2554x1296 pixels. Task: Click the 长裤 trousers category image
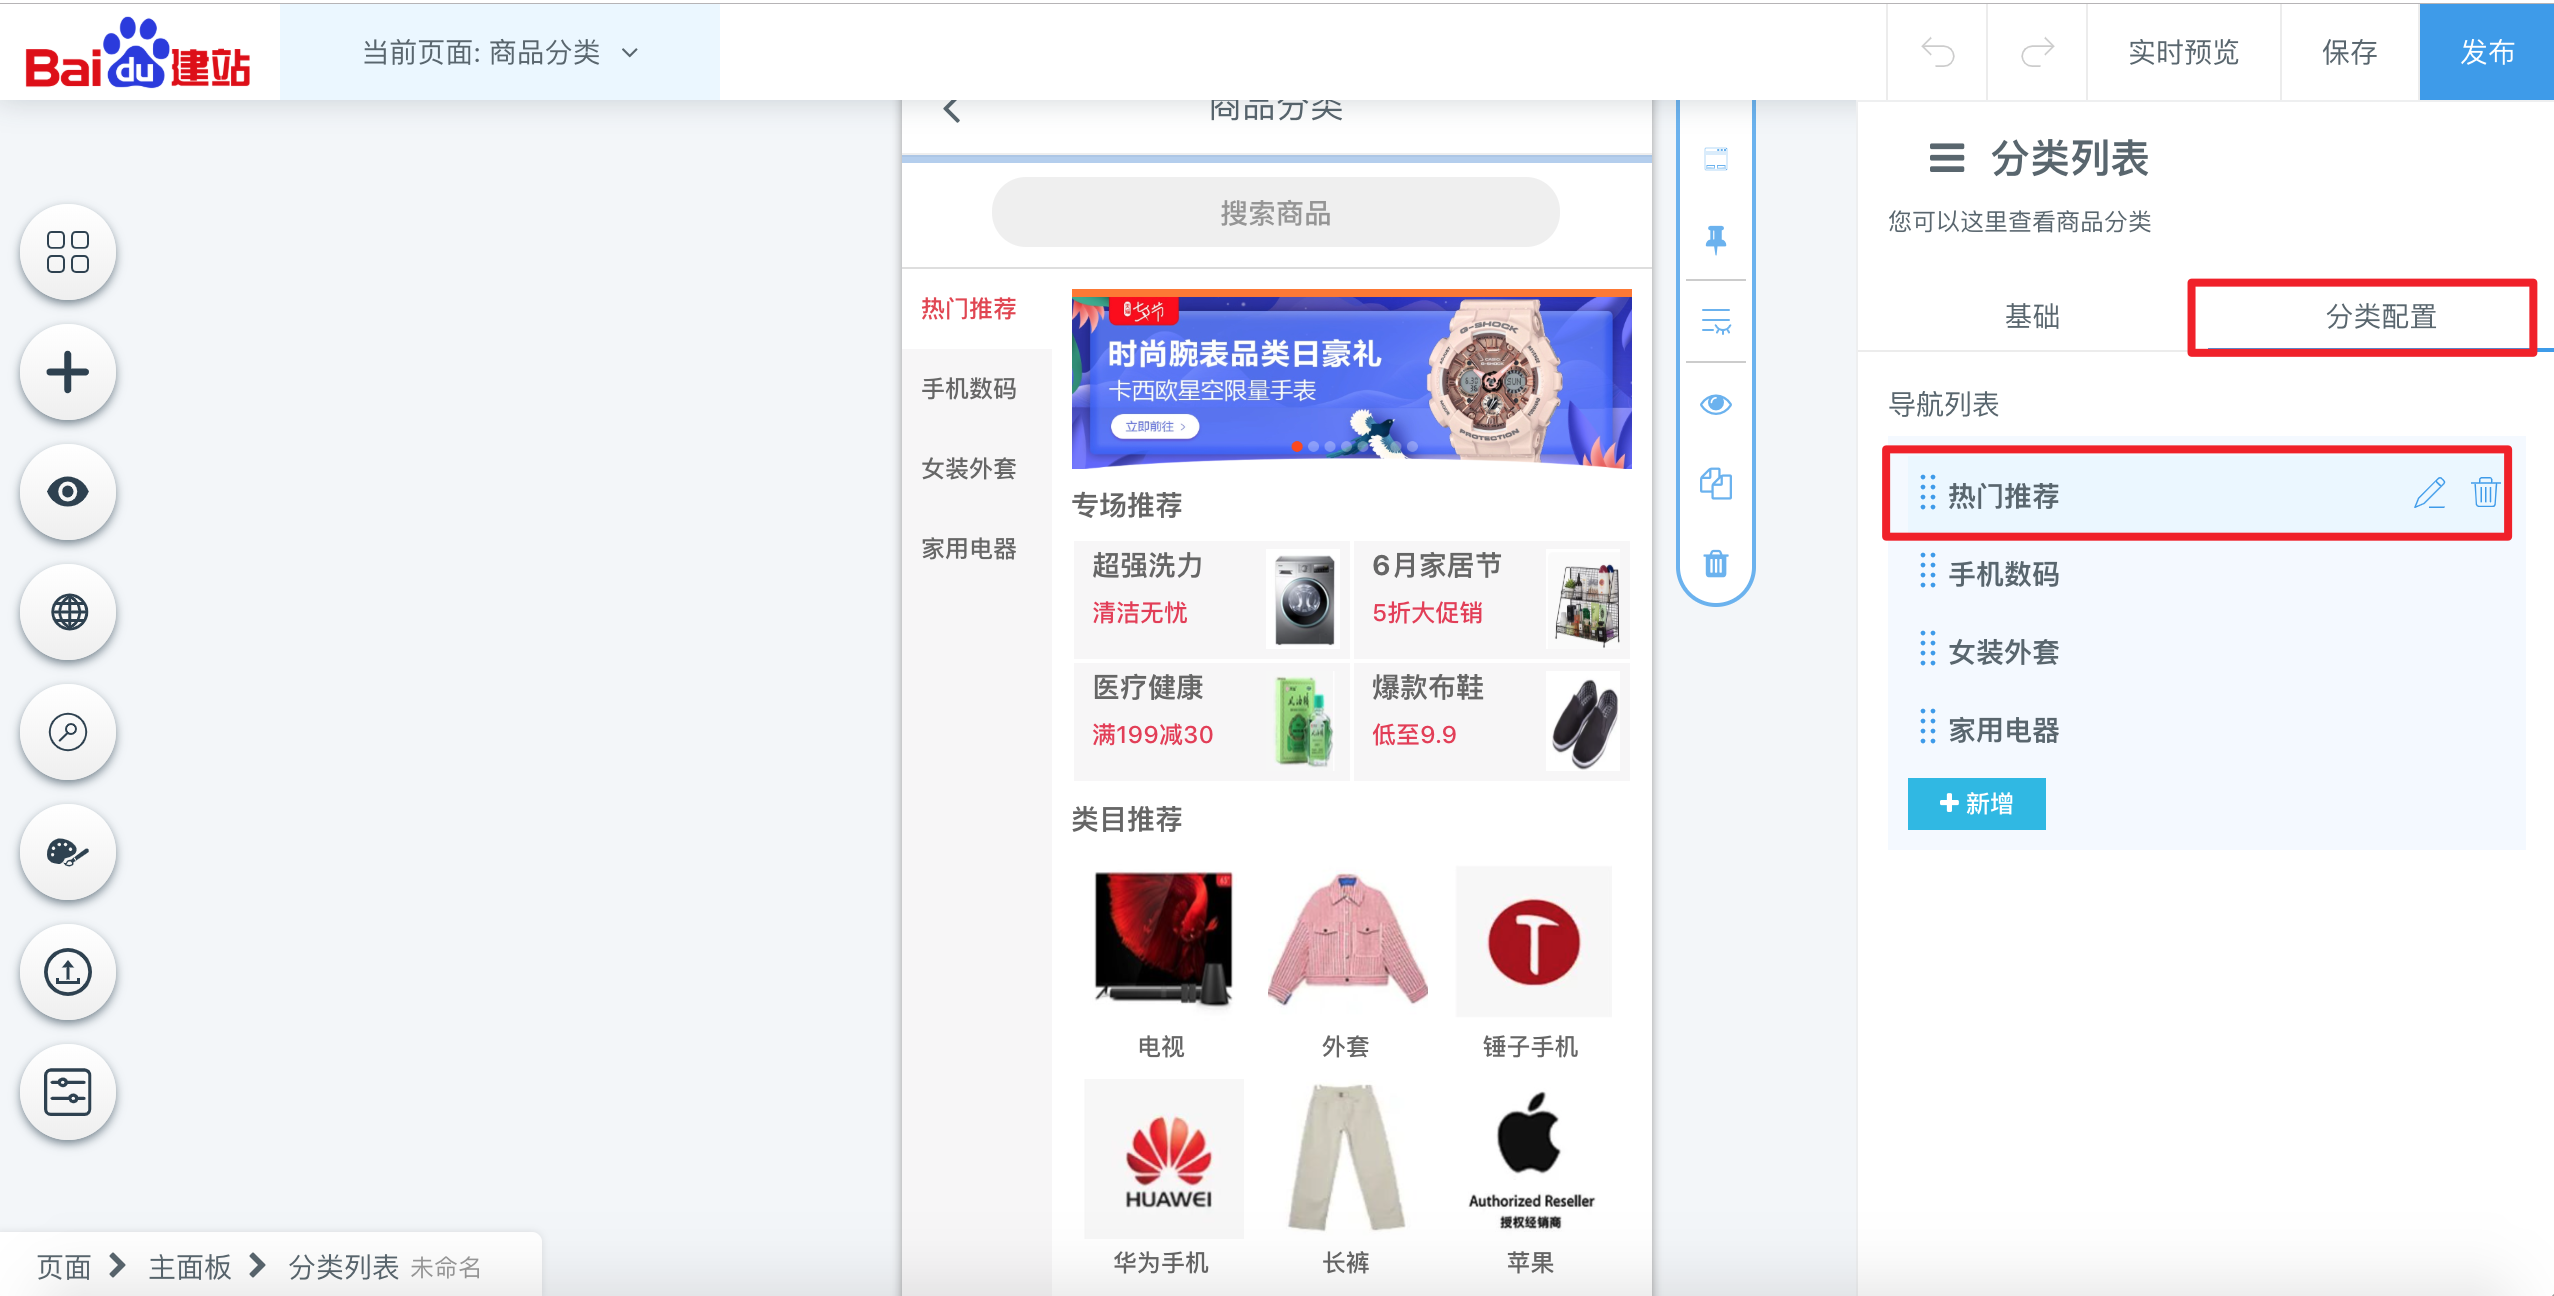1346,1158
